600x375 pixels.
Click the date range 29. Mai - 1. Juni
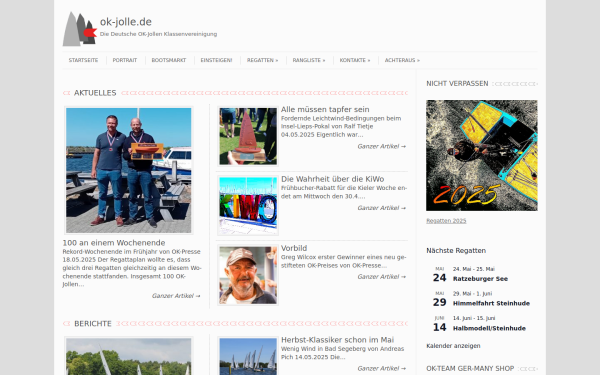472,293
